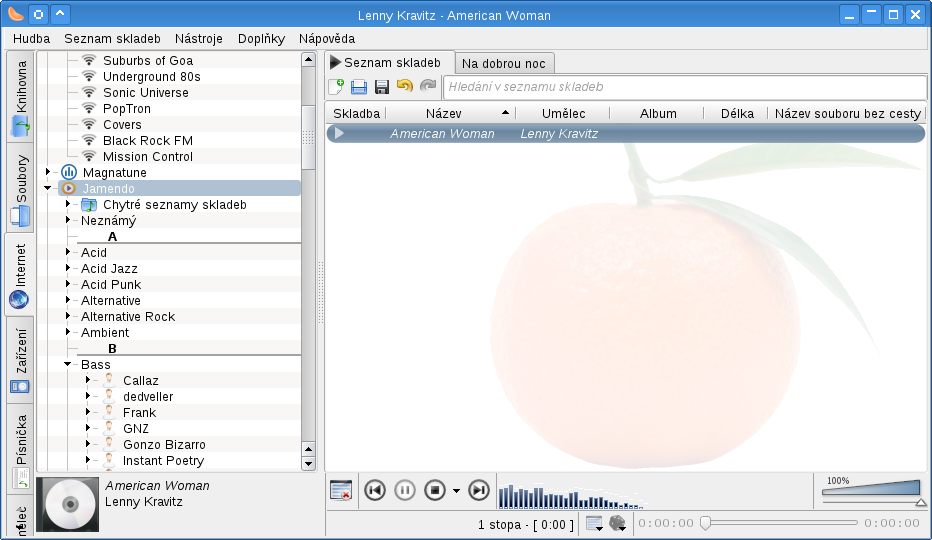
Task: Expand Chytré seznamy skladeb
Action: (68, 204)
